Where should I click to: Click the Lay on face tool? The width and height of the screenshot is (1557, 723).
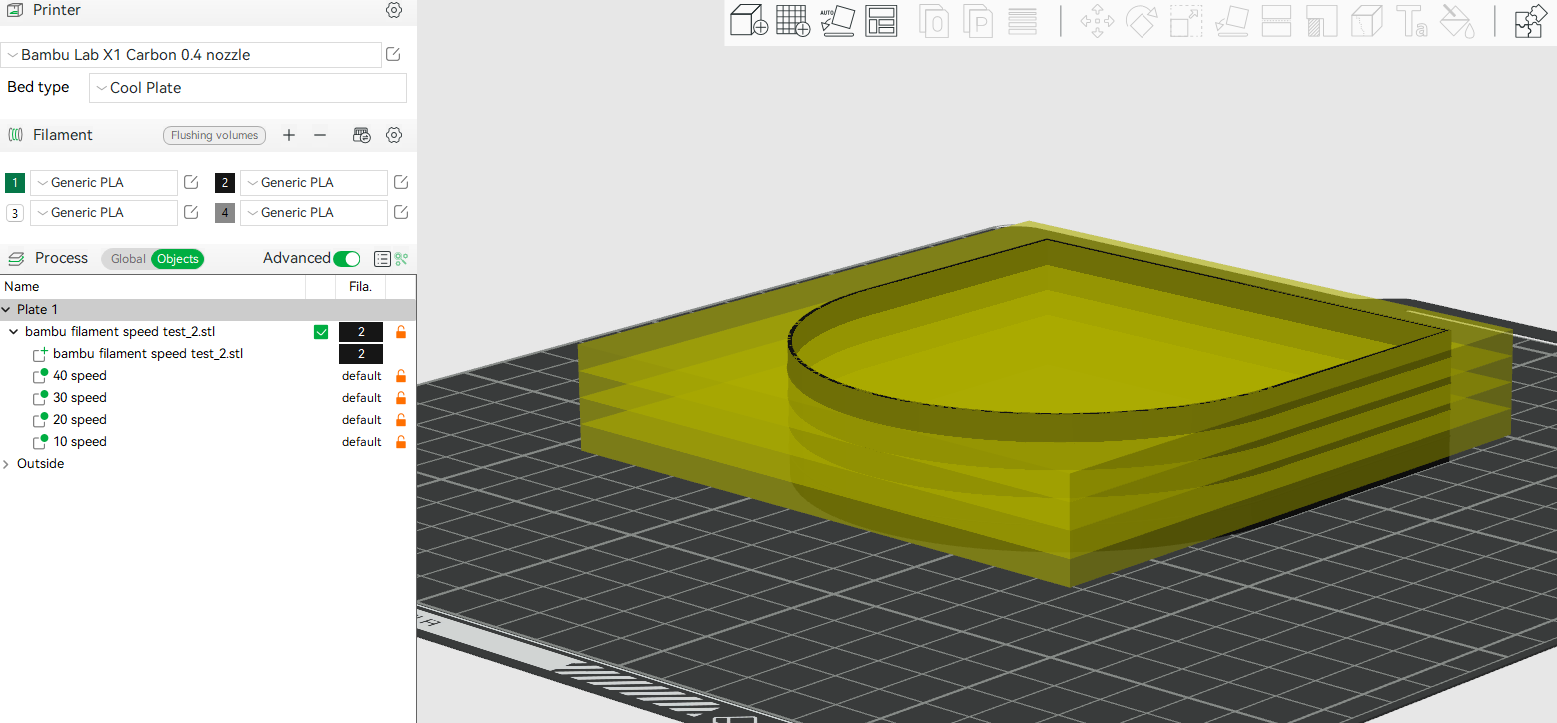[1231, 20]
